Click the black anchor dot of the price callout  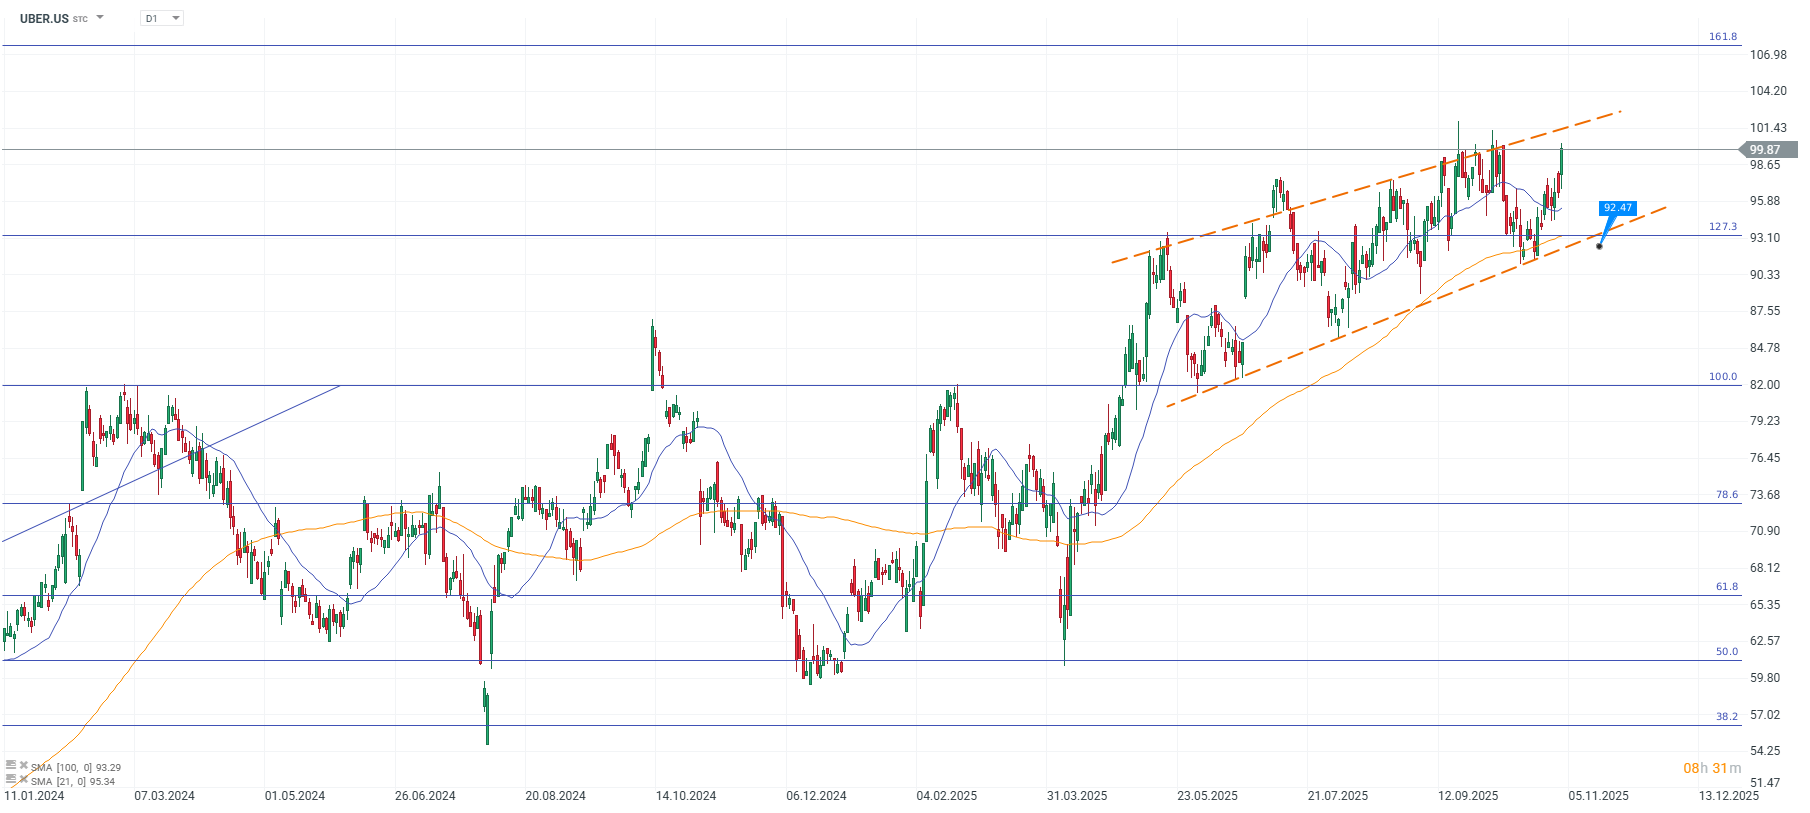1599,246
